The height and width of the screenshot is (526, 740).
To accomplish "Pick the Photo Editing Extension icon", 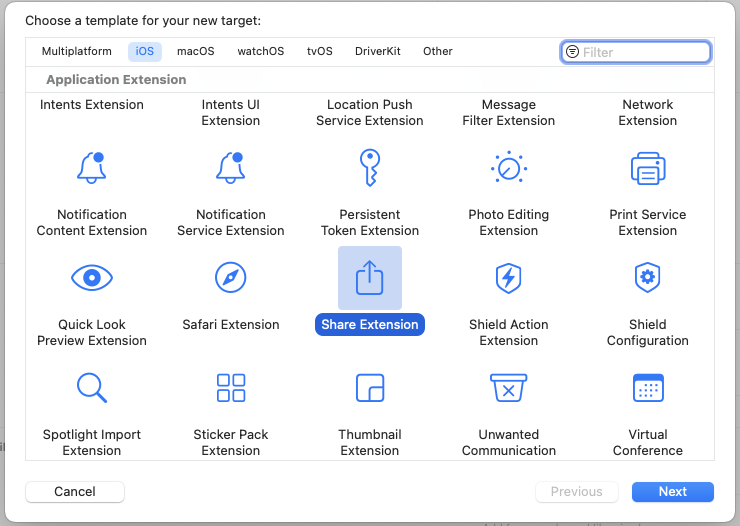I will tap(509, 168).
